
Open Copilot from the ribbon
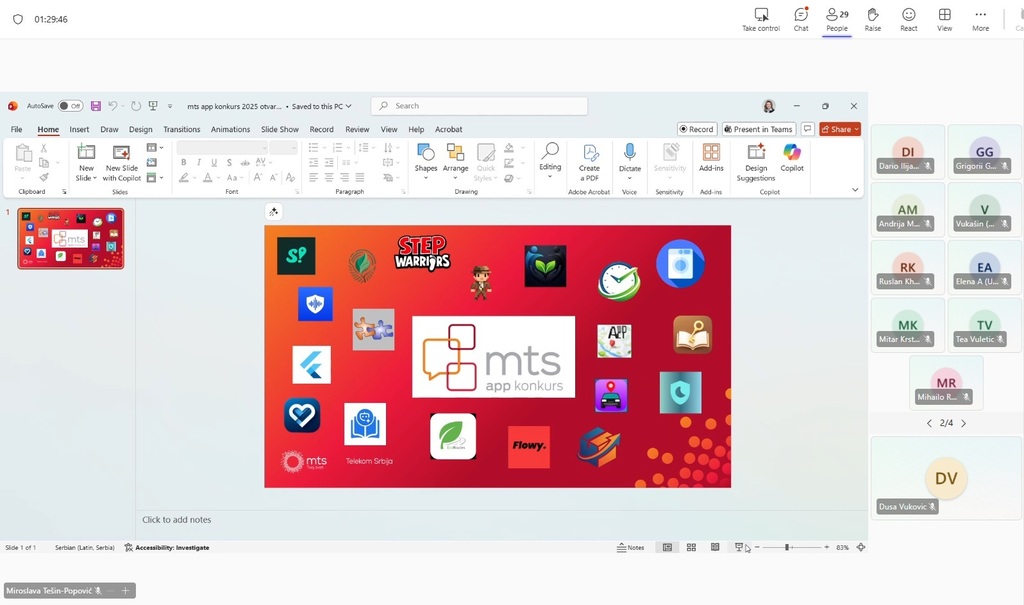792,157
